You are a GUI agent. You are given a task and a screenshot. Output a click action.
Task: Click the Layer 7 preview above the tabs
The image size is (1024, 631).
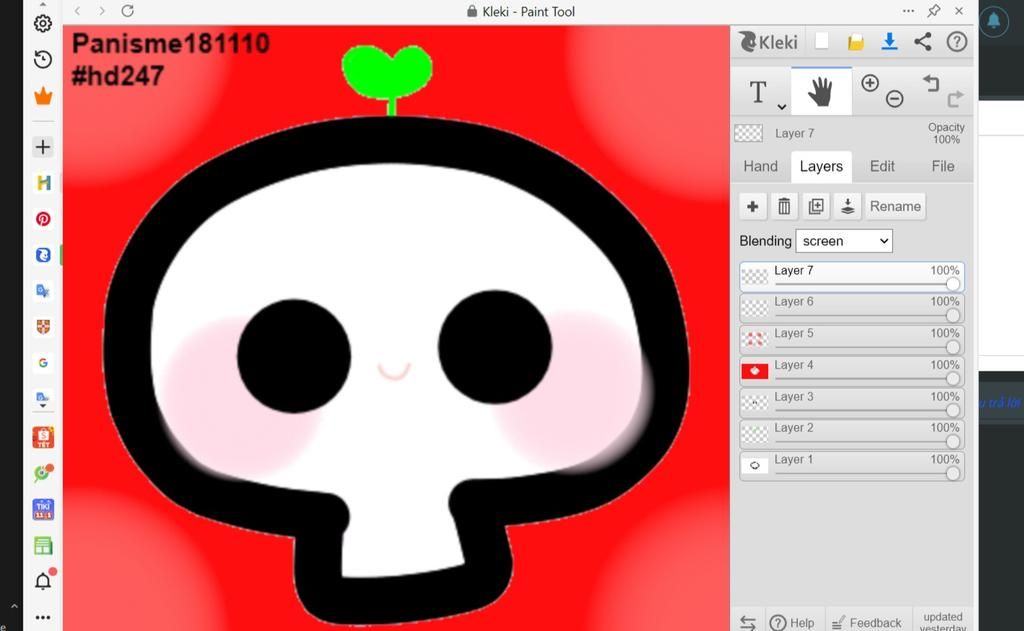pyautogui.click(x=748, y=134)
